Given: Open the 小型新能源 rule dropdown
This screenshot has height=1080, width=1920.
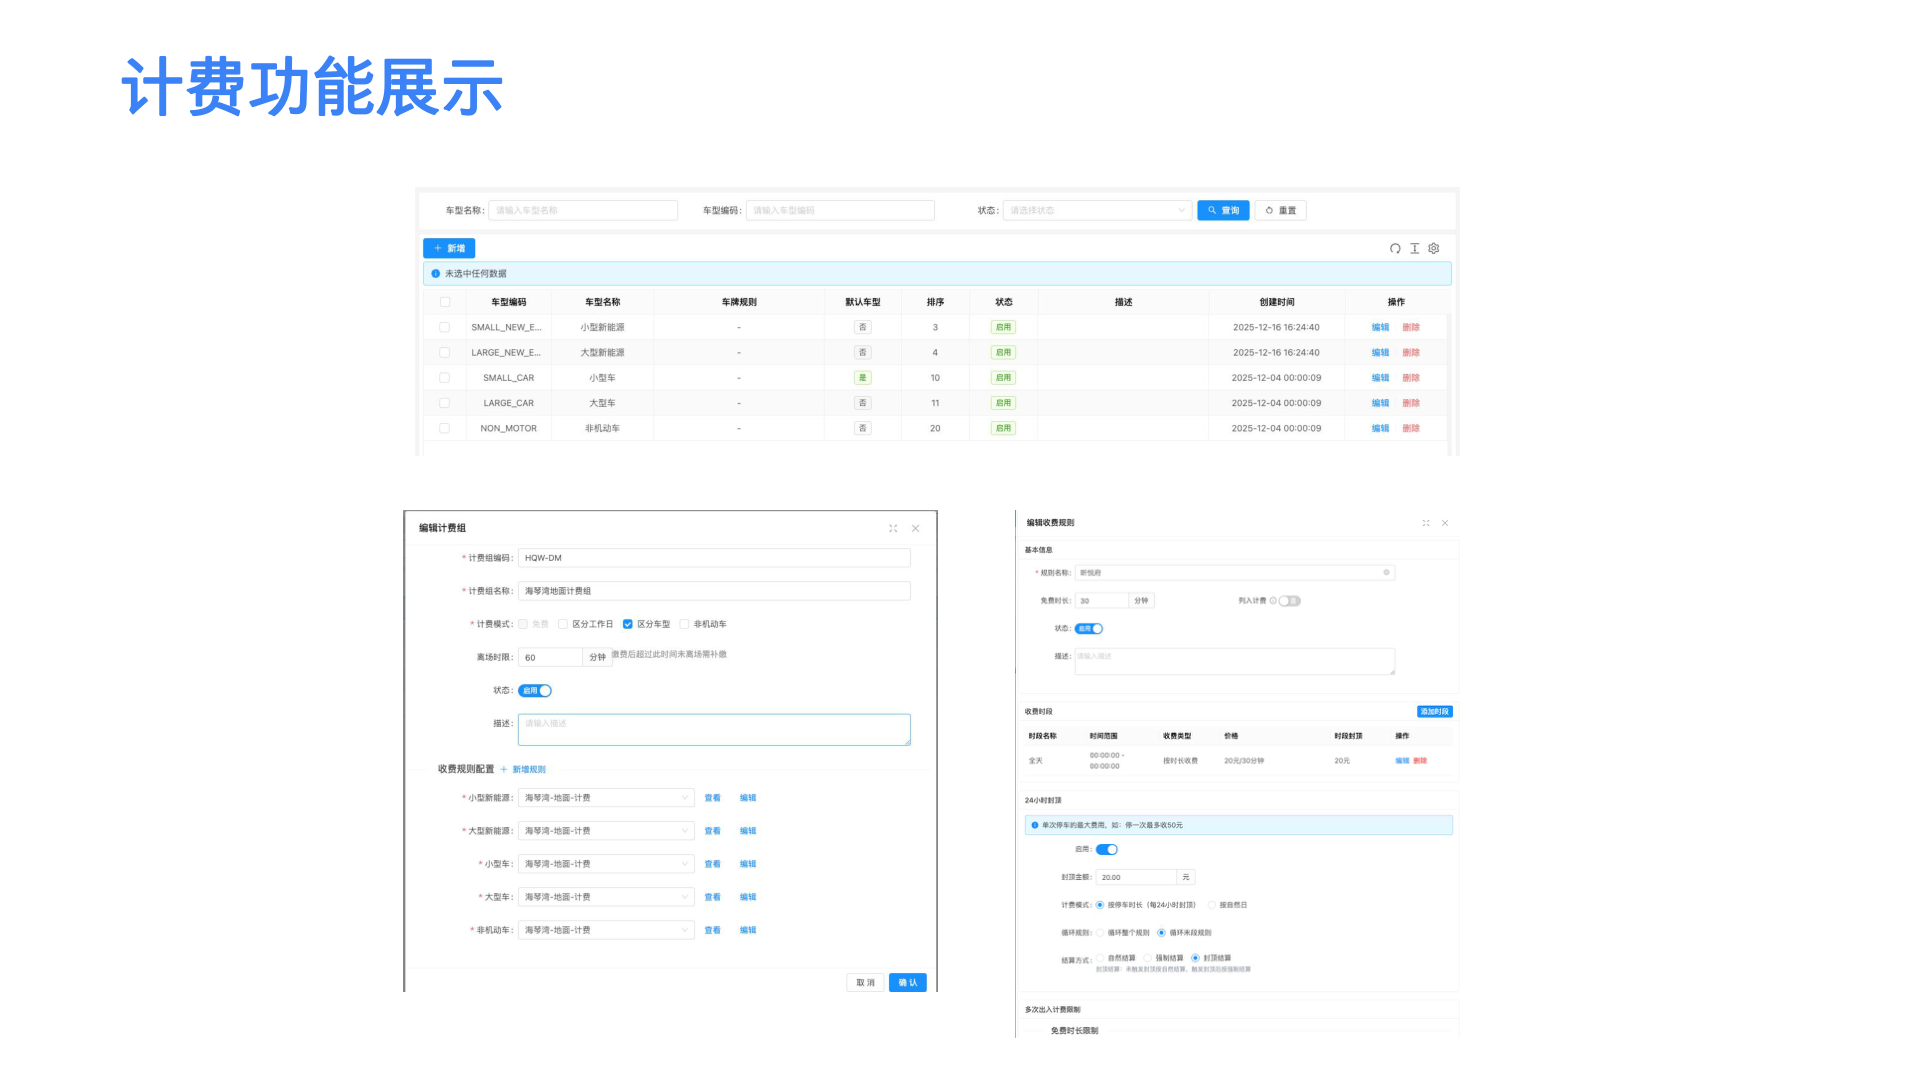Looking at the screenshot, I should 606,798.
